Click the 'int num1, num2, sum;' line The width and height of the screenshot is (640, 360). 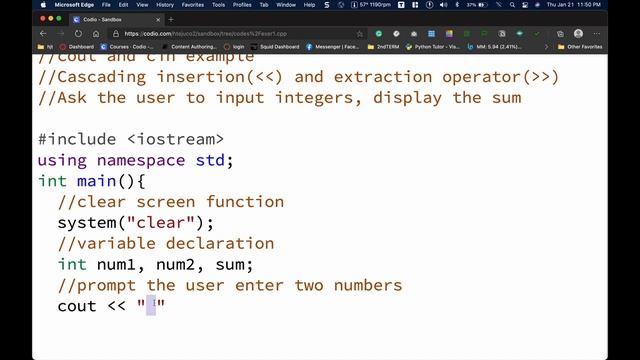pyautogui.click(x=155, y=264)
